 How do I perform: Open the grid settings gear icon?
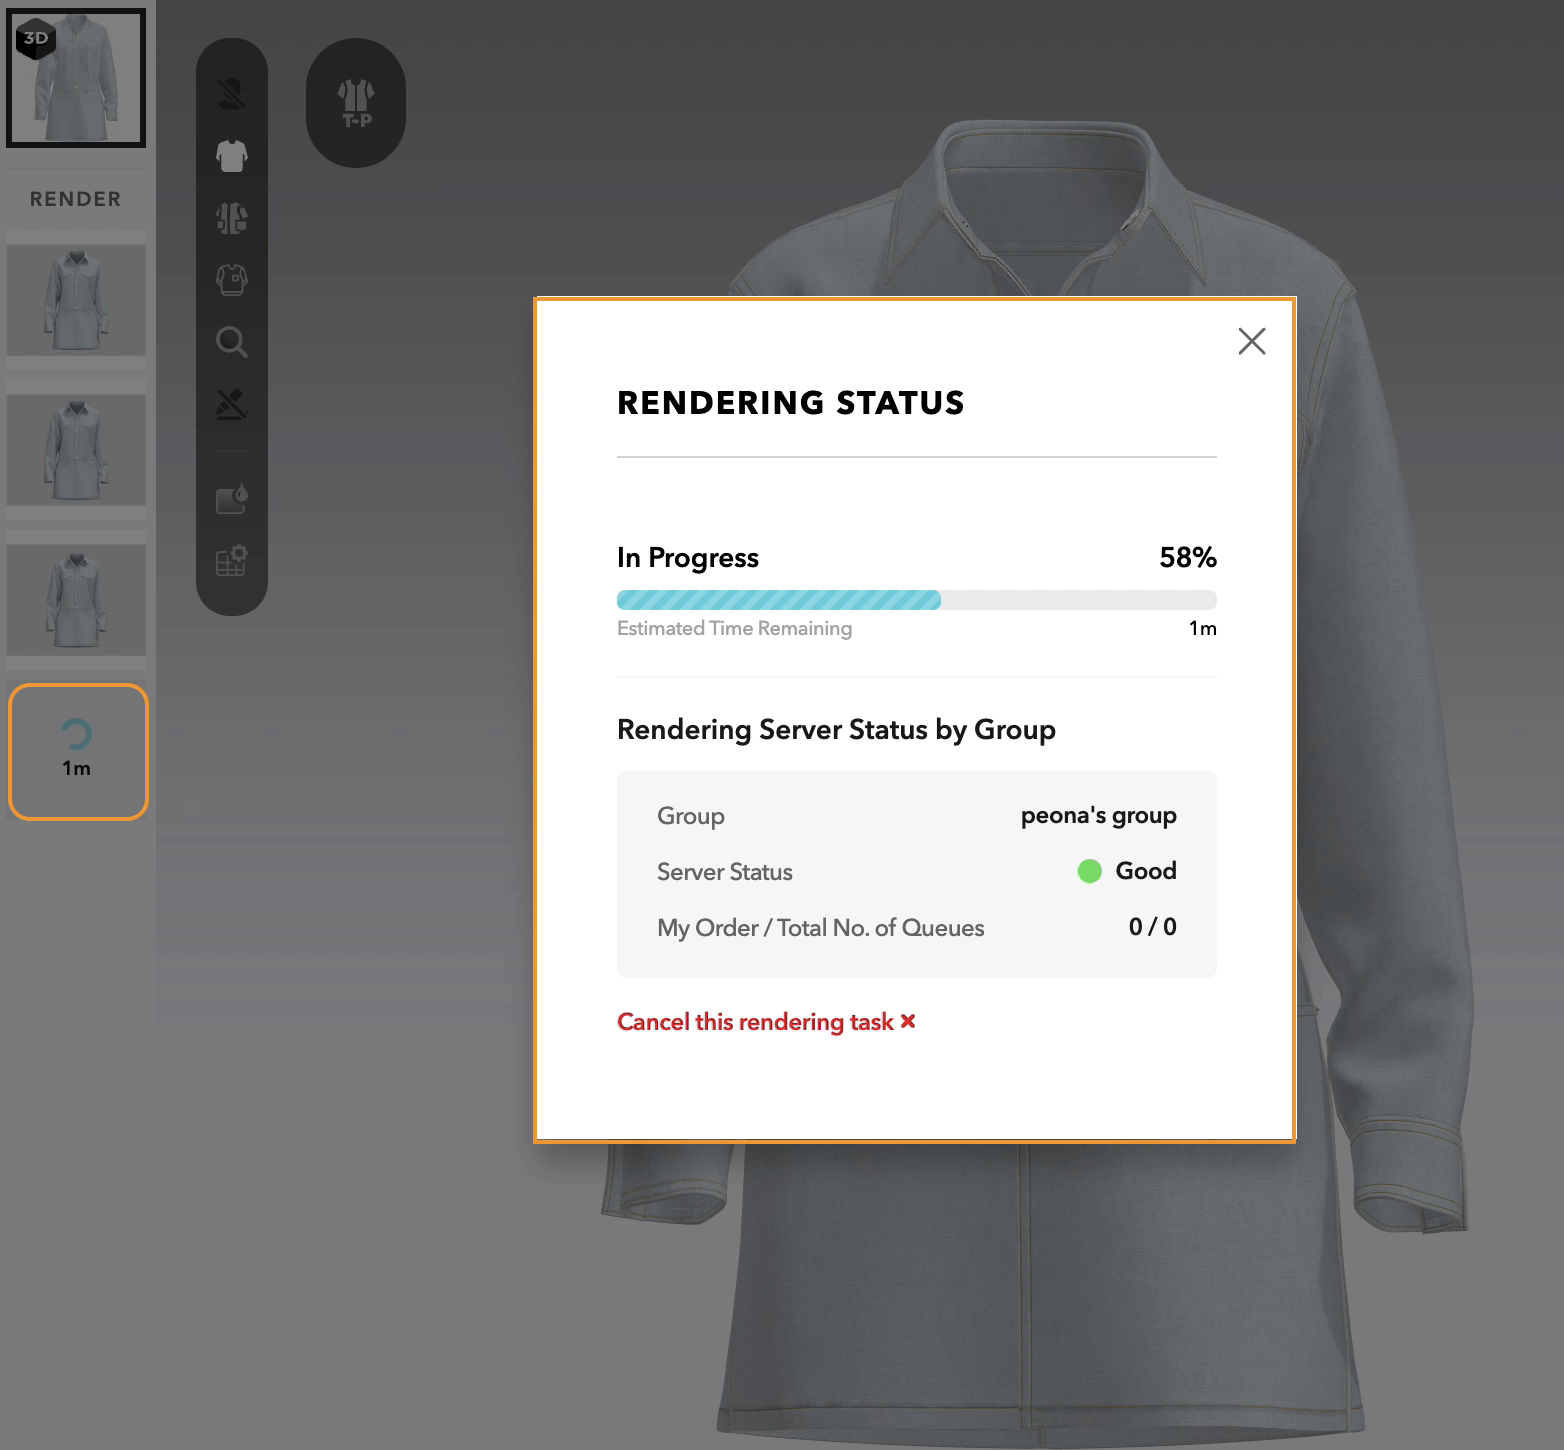pyautogui.click(x=232, y=561)
